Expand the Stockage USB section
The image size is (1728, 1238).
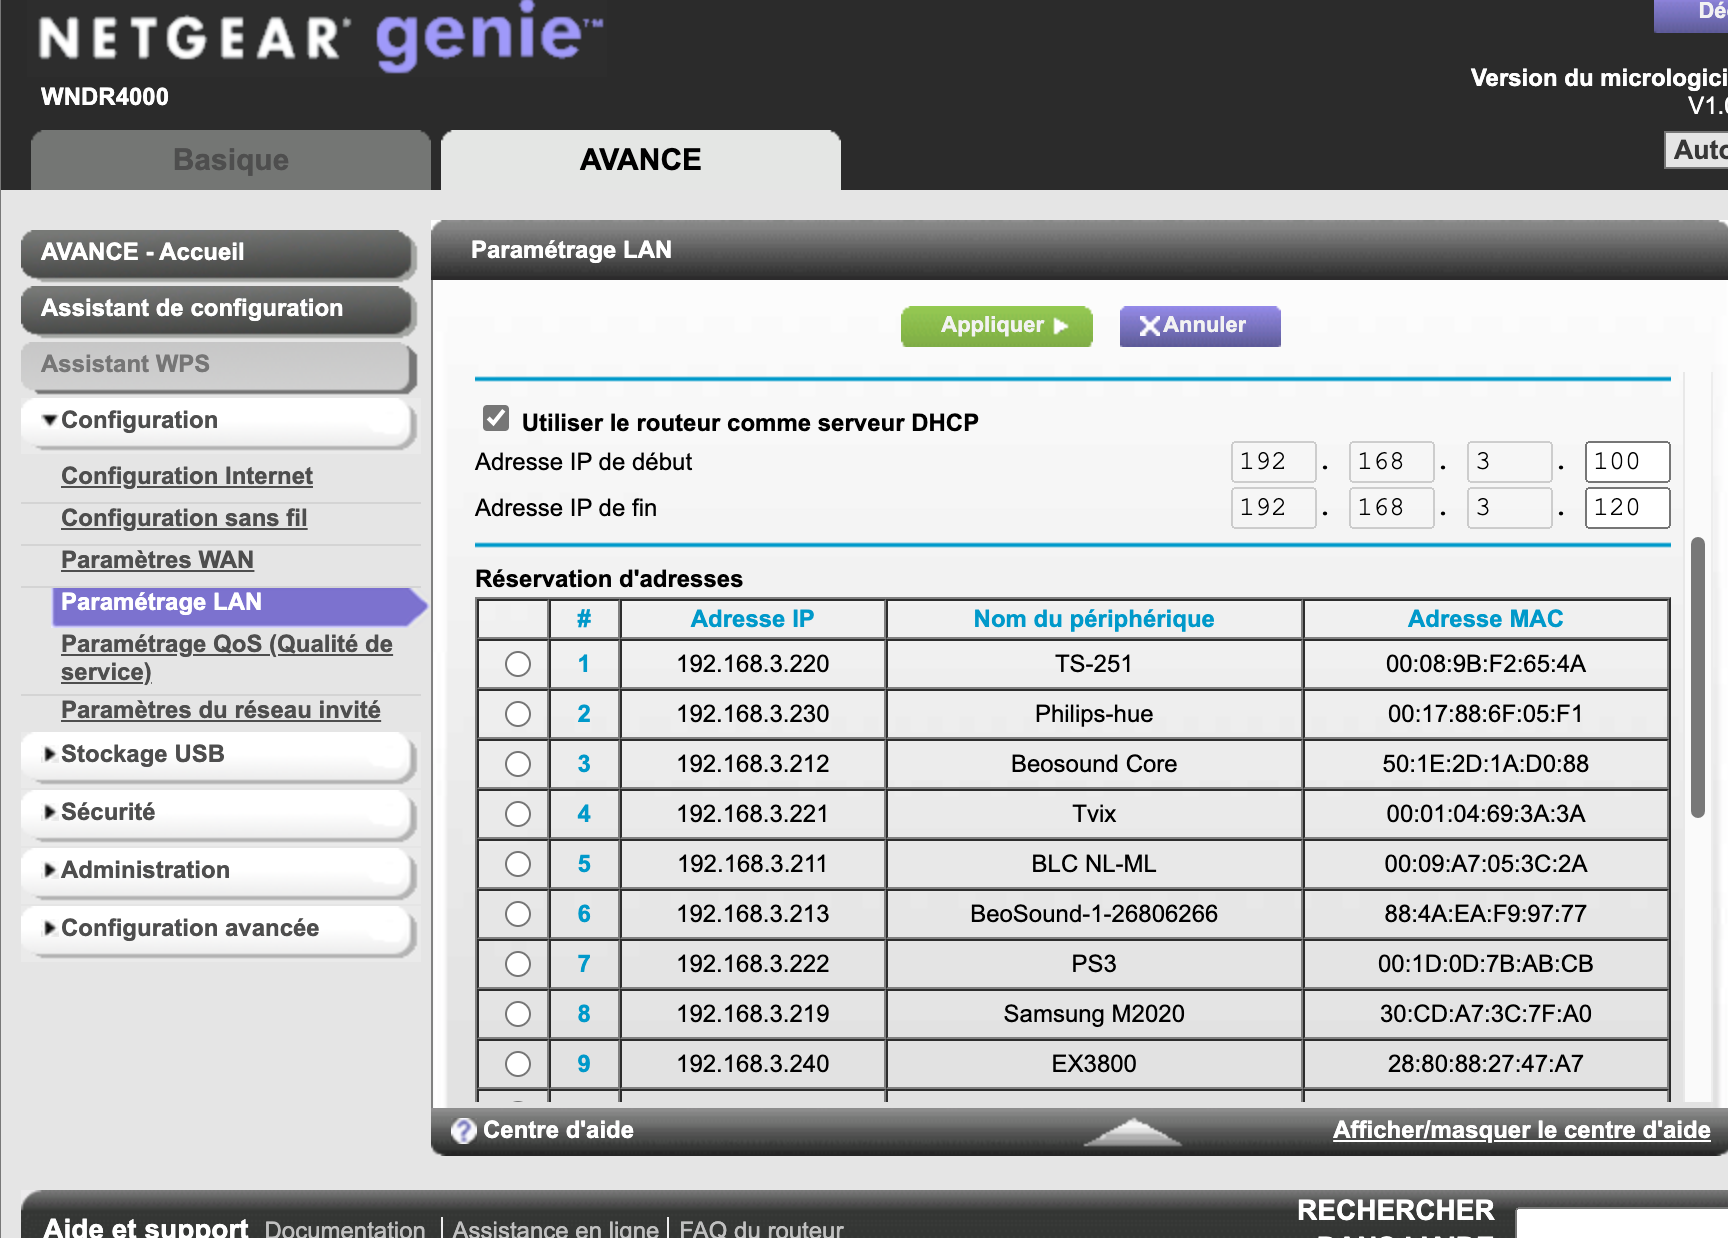coord(217,755)
